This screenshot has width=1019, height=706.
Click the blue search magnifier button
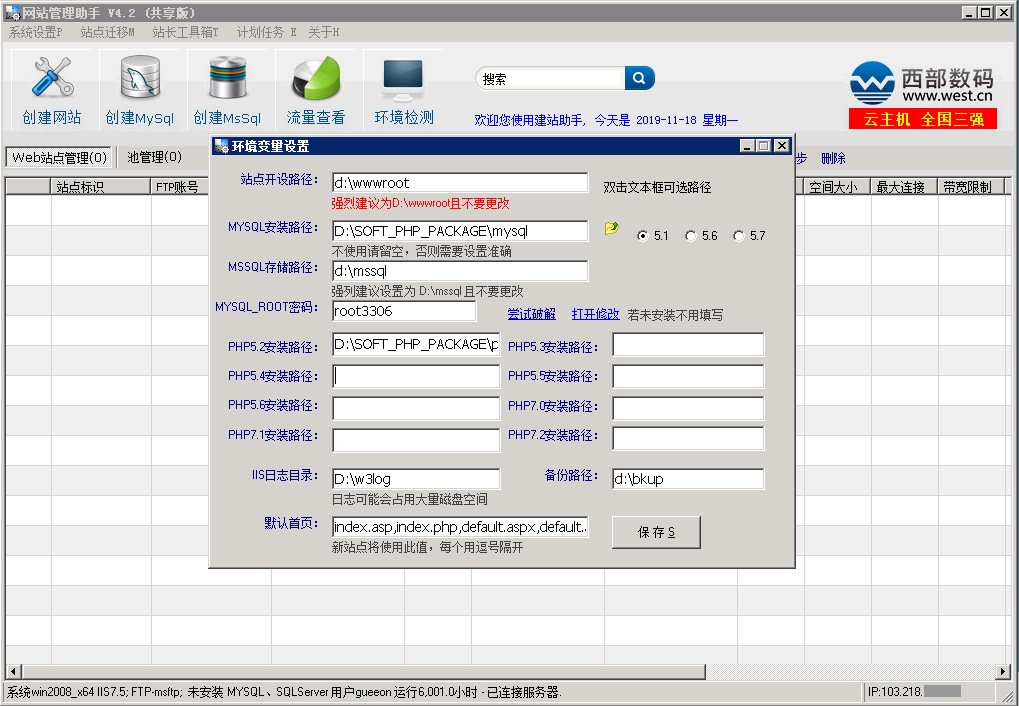[640, 78]
